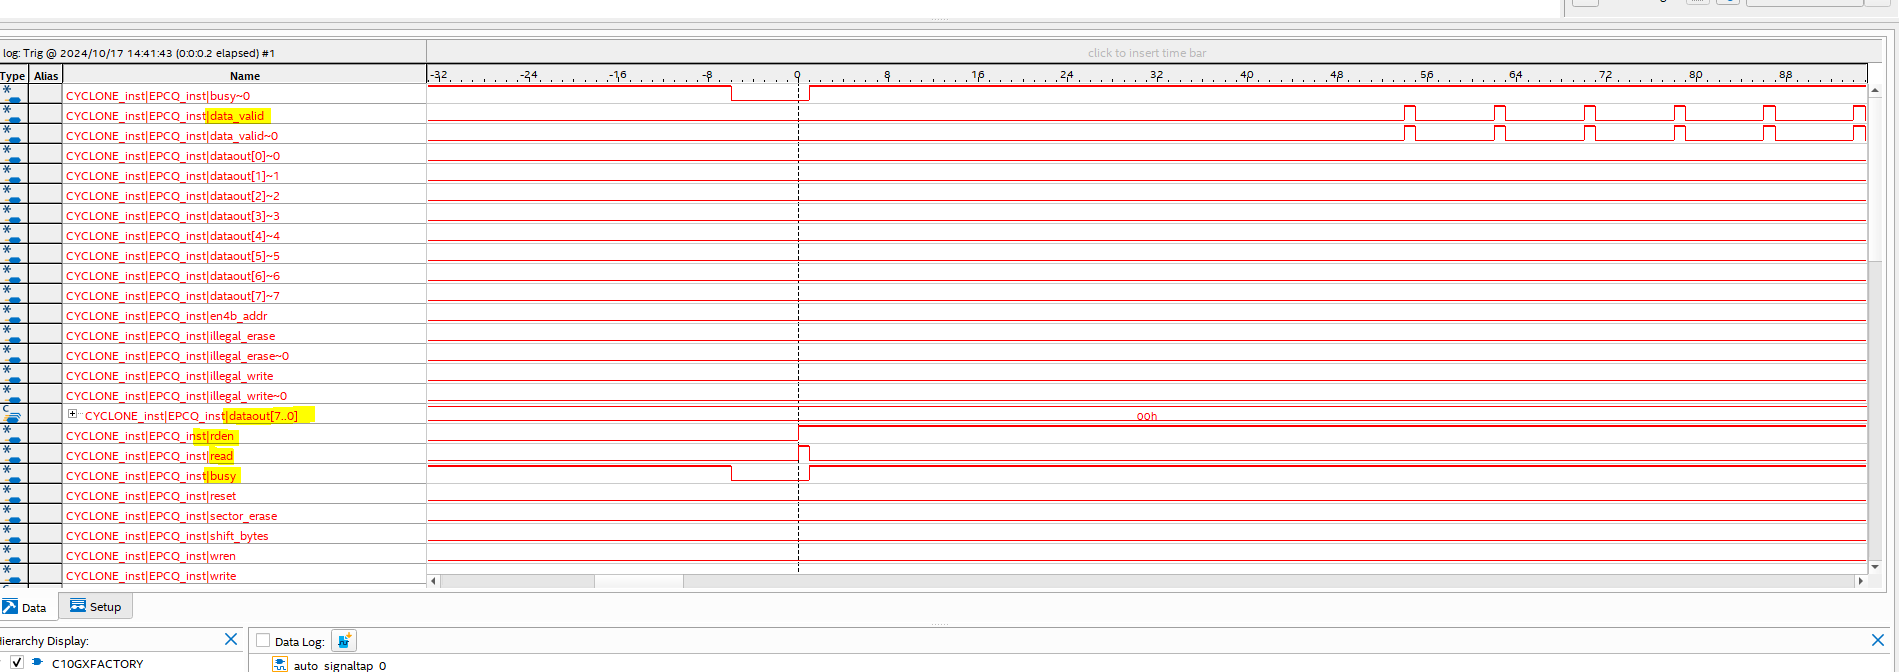
Task: Click the Alias column header
Action: [46, 75]
